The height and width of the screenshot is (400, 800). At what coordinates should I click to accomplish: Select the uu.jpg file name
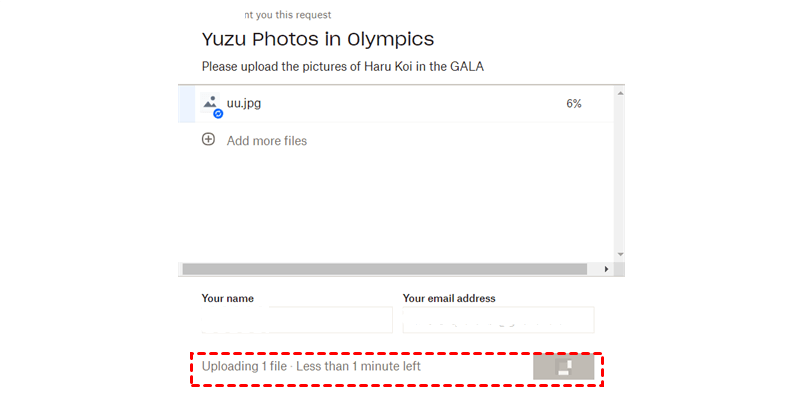[x=244, y=103]
